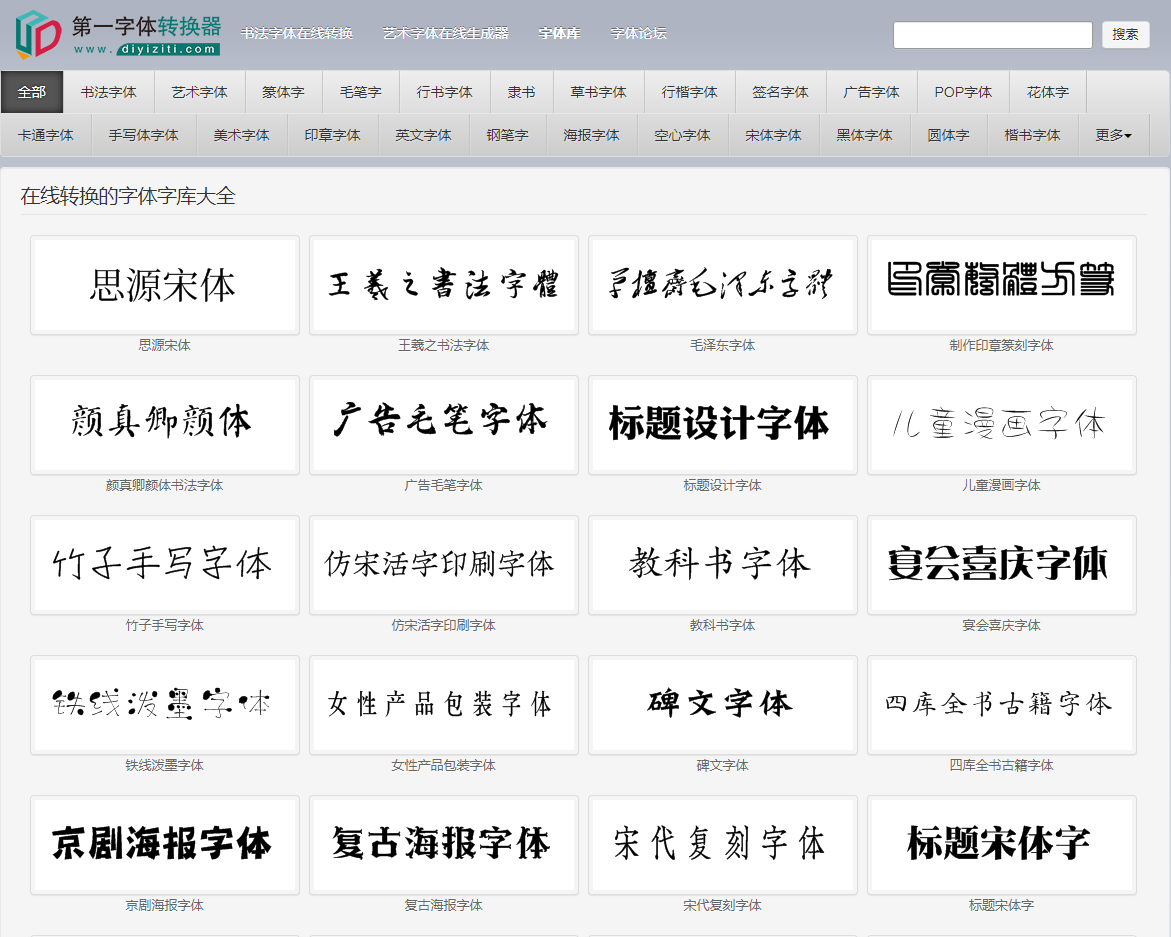This screenshot has height=937, width=1171.
Task: Select the 签名字体 category tab
Action: pos(780,91)
